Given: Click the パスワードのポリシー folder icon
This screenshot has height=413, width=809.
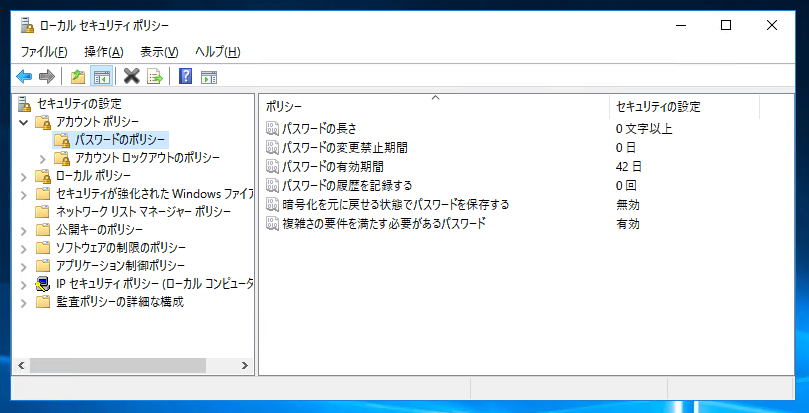Looking at the screenshot, I should [61, 140].
